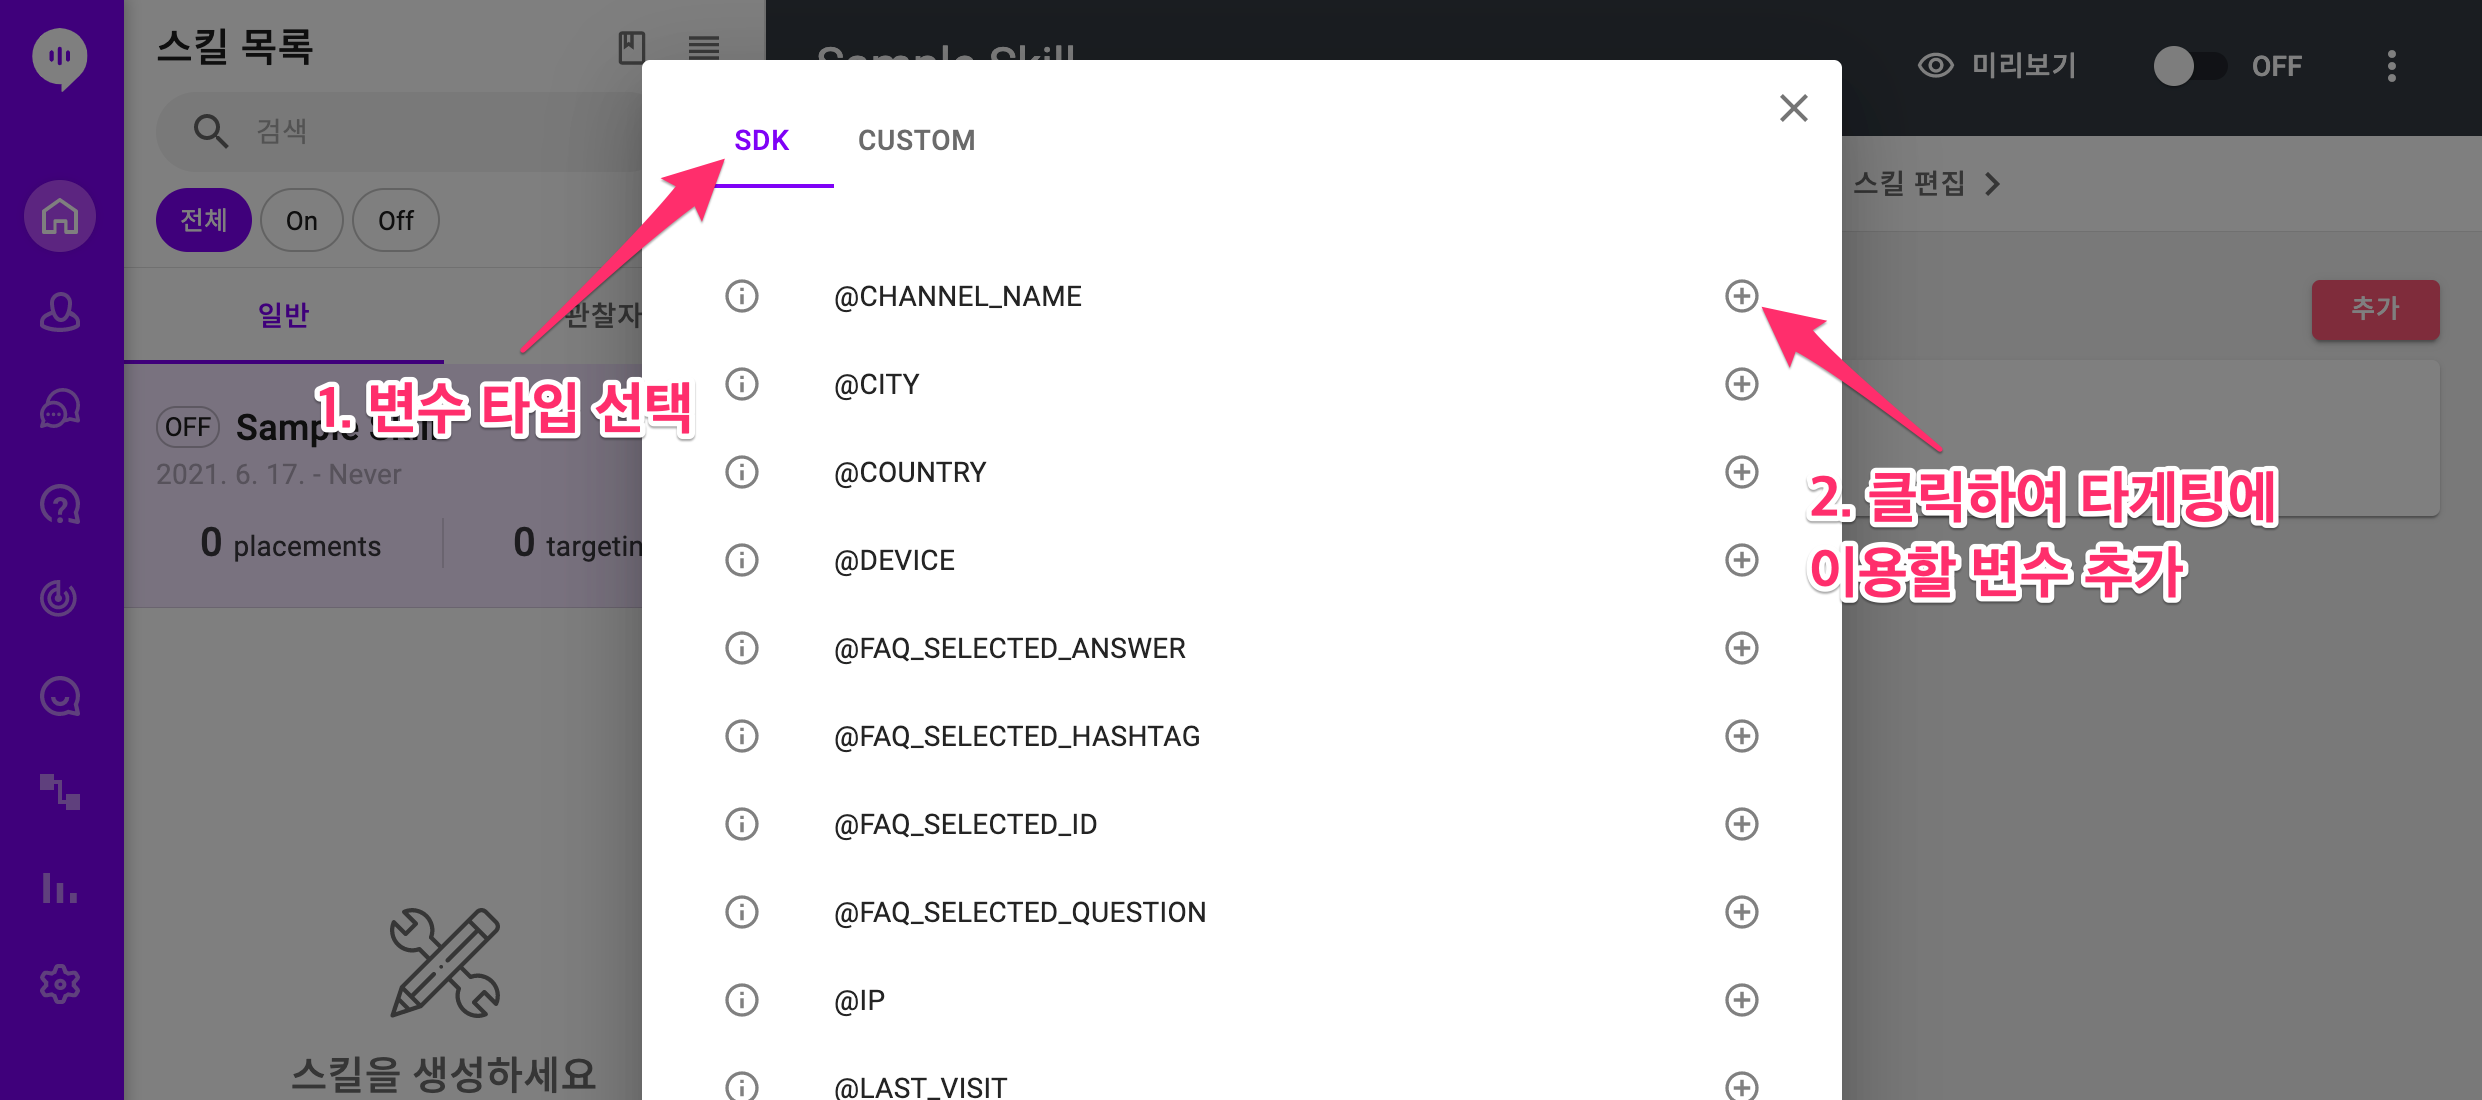Add the @IP variable
The height and width of the screenshot is (1100, 2482).
[1741, 1000]
